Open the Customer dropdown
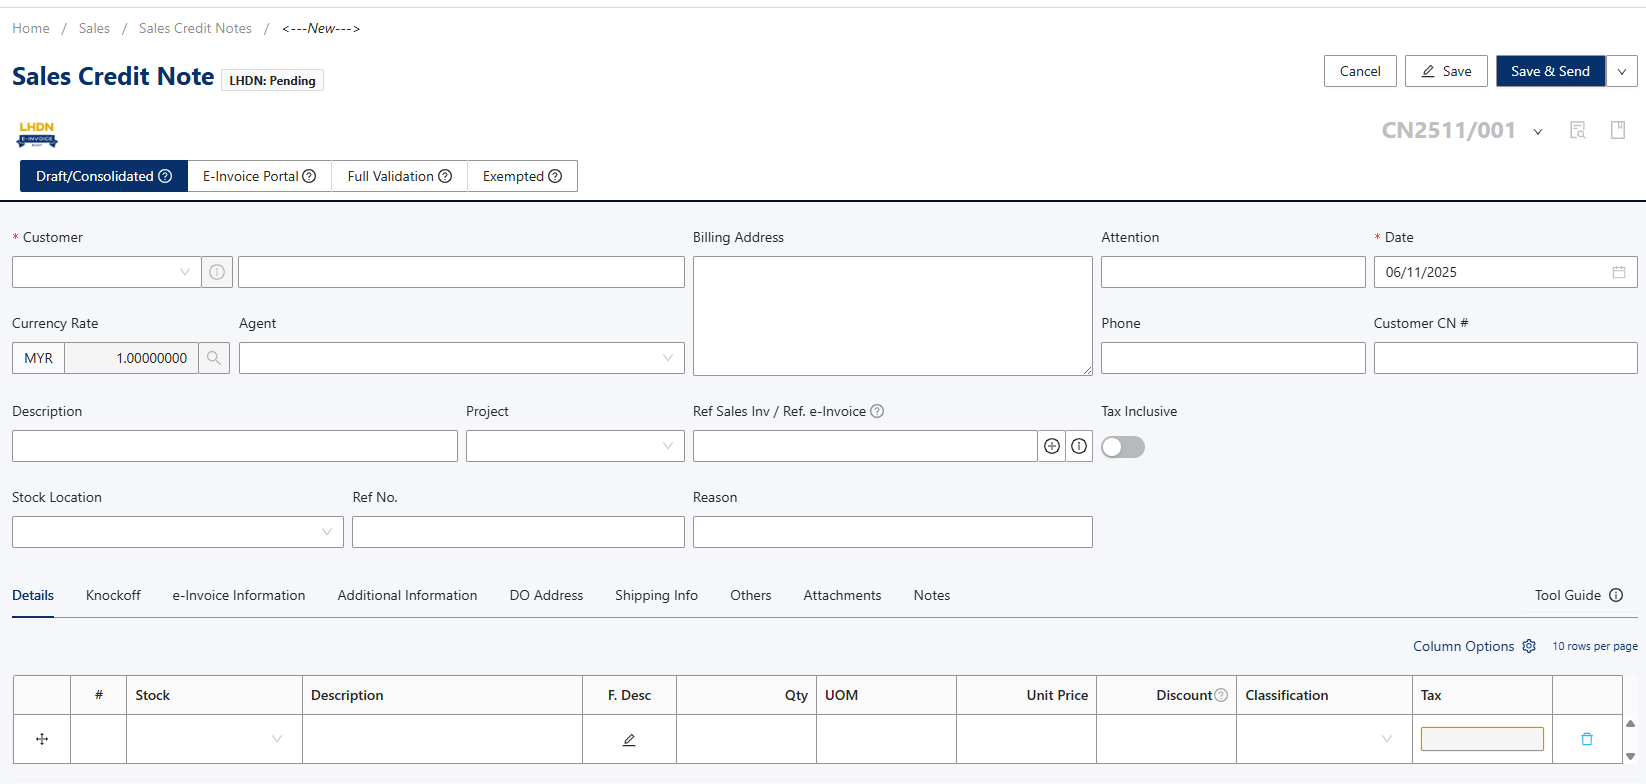The width and height of the screenshot is (1646, 784). pyautogui.click(x=106, y=272)
